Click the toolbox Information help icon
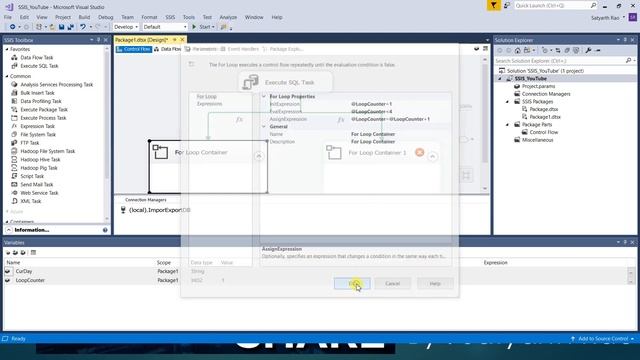This screenshot has width=640, height=360. coord(105,230)
